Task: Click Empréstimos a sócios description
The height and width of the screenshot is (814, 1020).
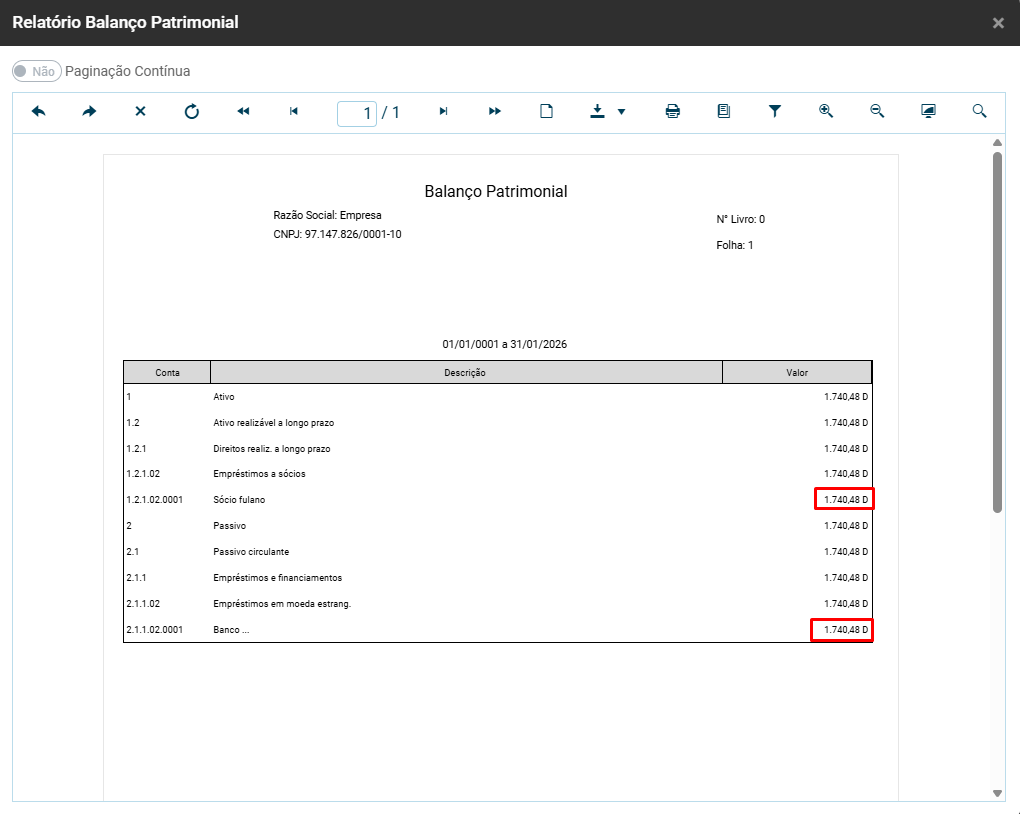Action: (260, 474)
